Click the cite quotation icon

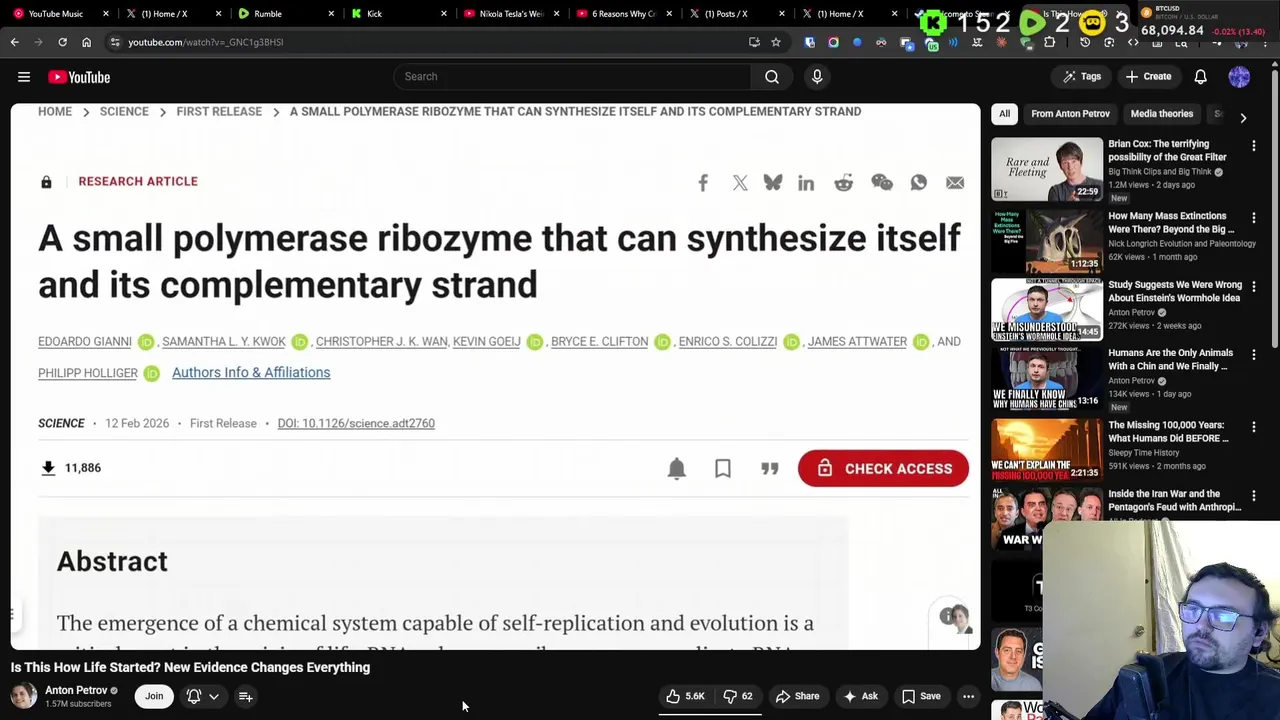pyautogui.click(x=770, y=468)
